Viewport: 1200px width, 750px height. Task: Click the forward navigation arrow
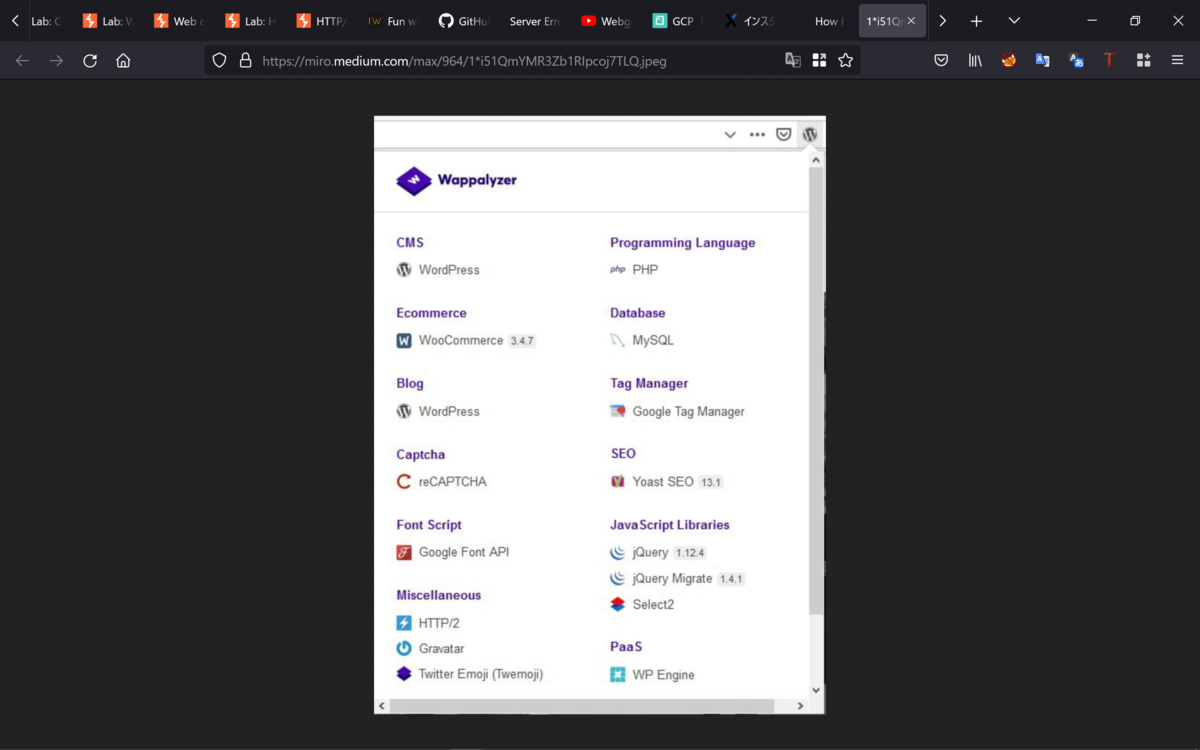[x=56, y=61]
